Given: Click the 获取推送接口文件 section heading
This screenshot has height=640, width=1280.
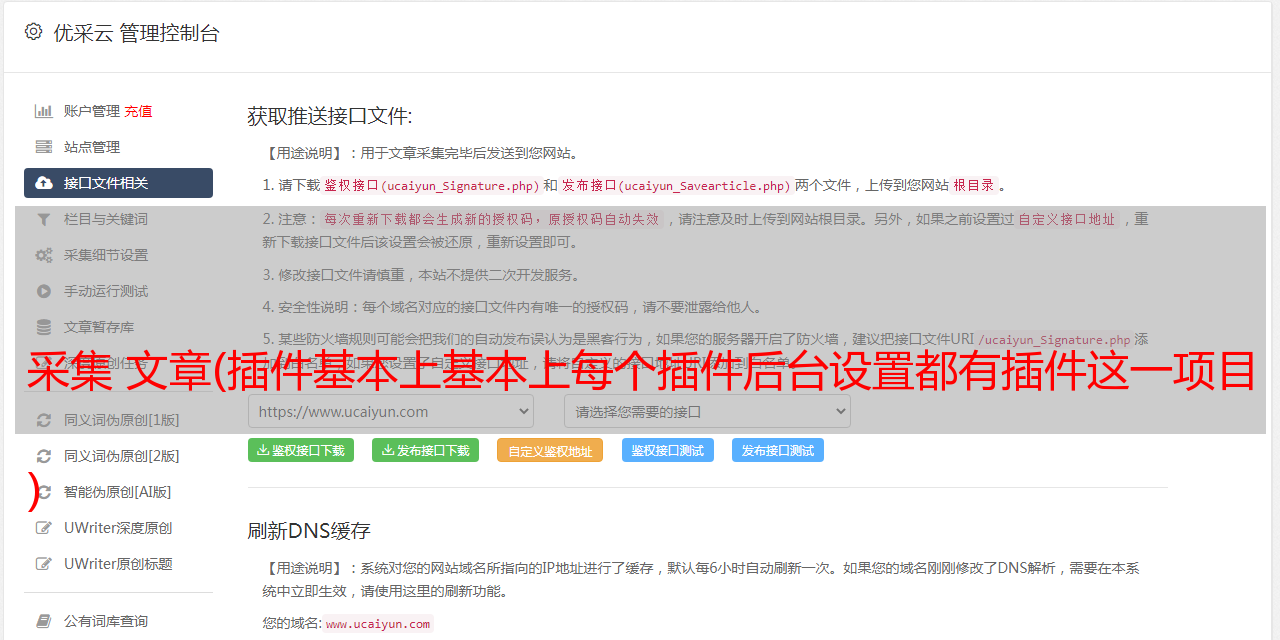Looking at the screenshot, I should tap(330, 116).
